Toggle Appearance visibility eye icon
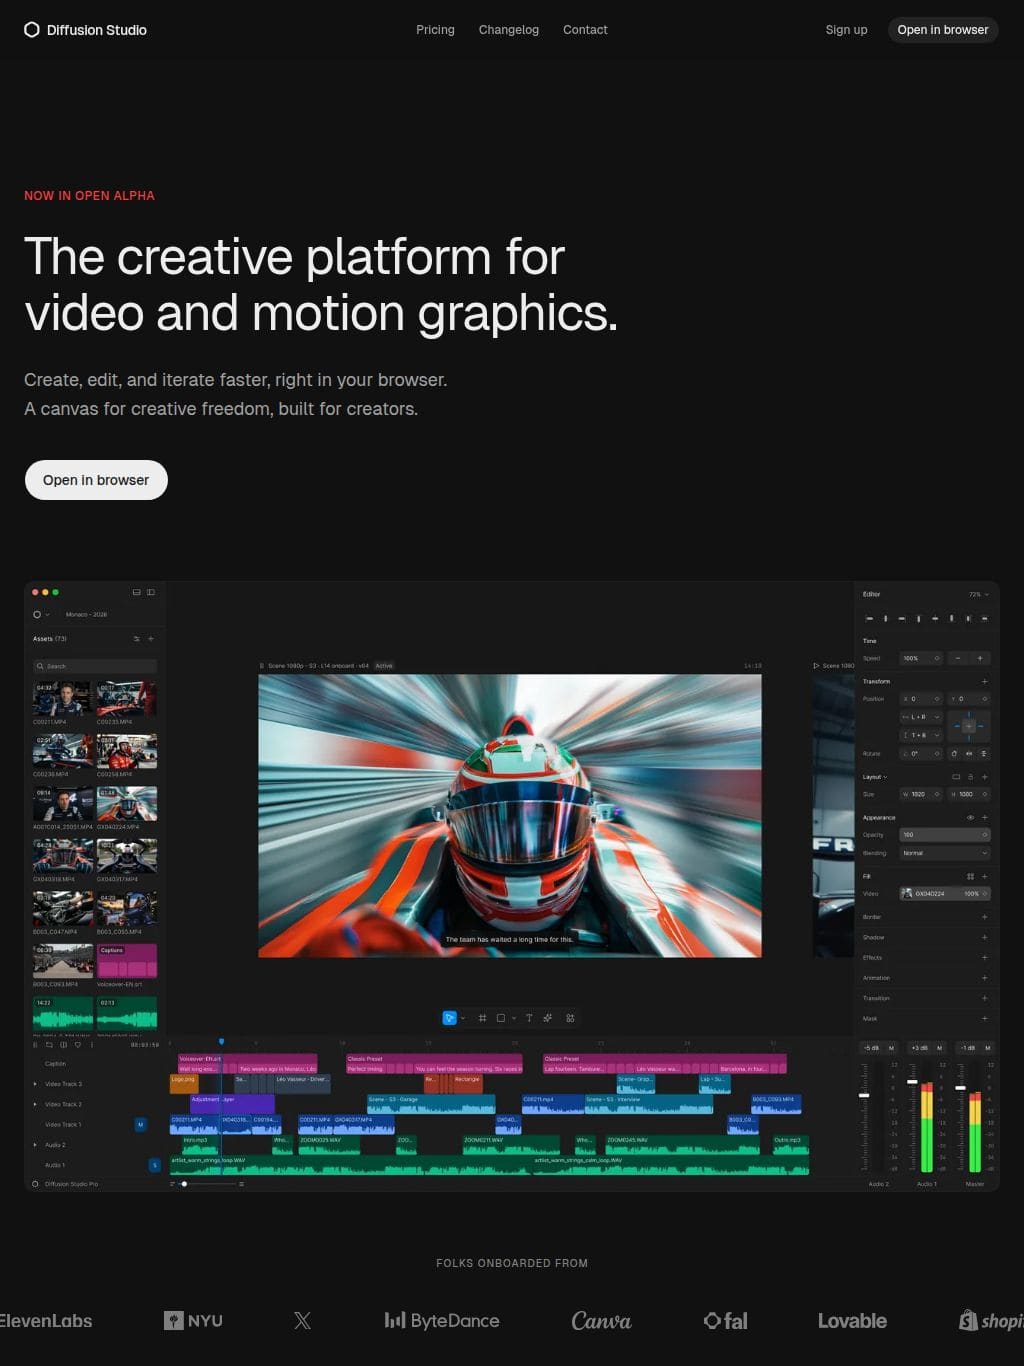The height and width of the screenshot is (1366, 1024). [x=970, y=817]
